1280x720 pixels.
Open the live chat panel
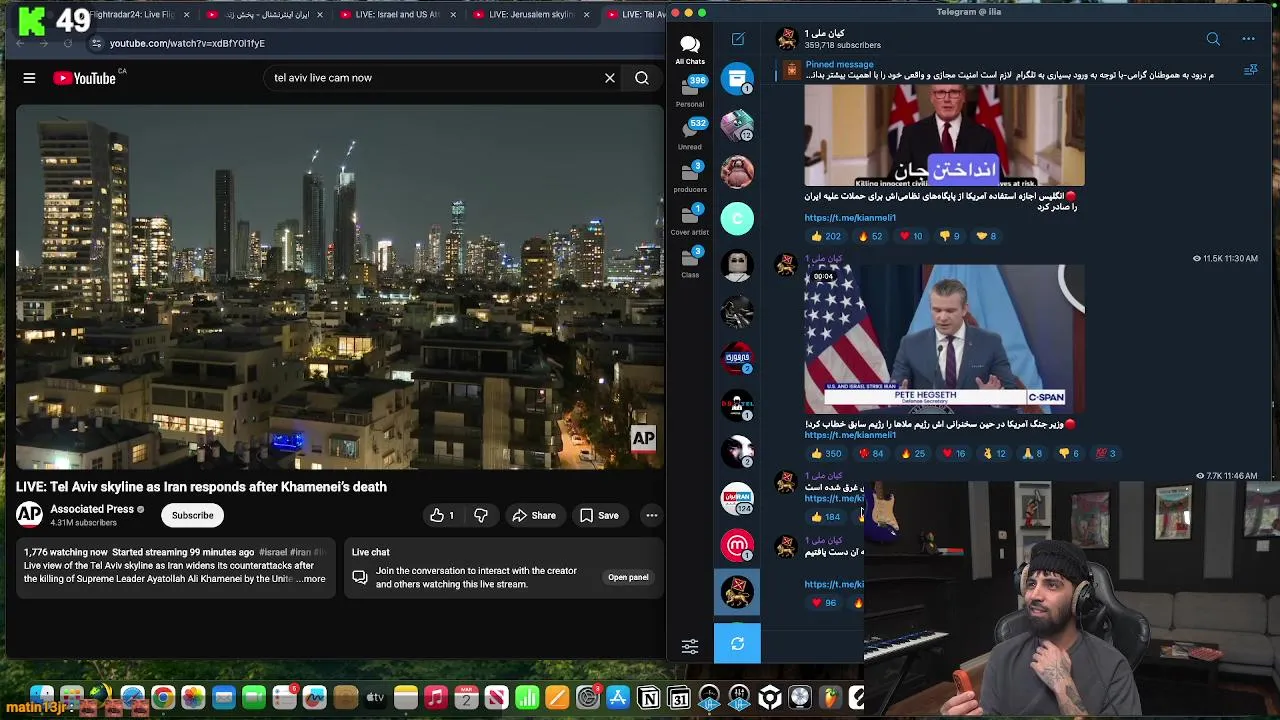click(628, 577)
